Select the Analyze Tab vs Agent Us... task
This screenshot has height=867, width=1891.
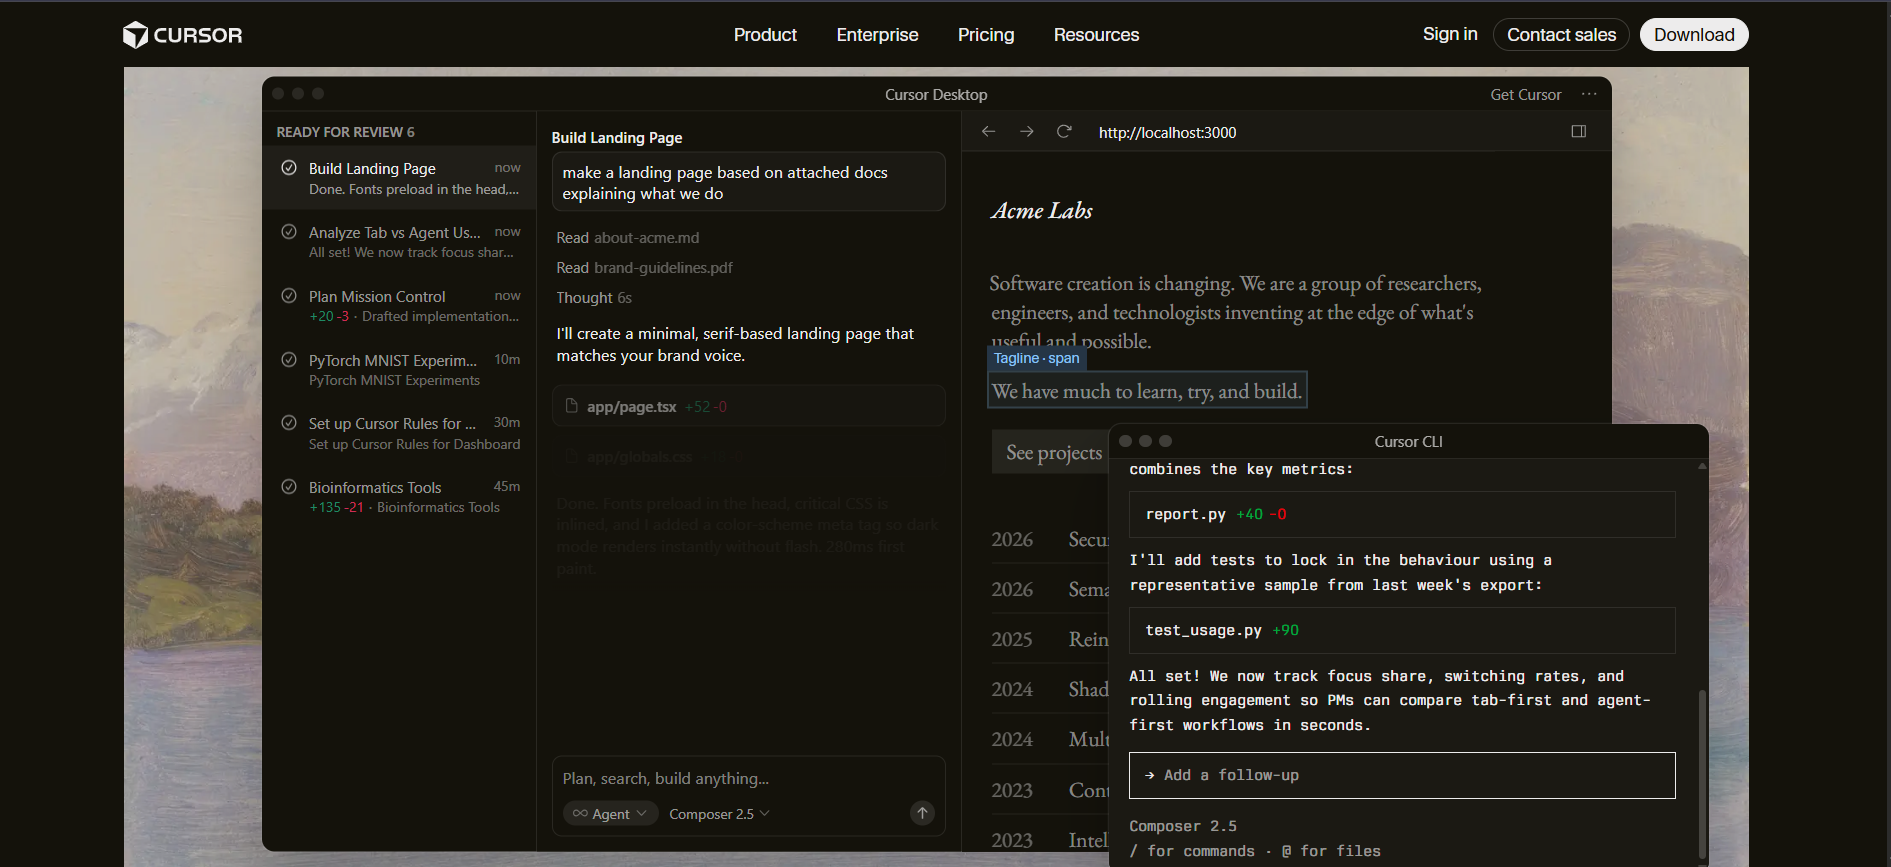tap(400, 243)
